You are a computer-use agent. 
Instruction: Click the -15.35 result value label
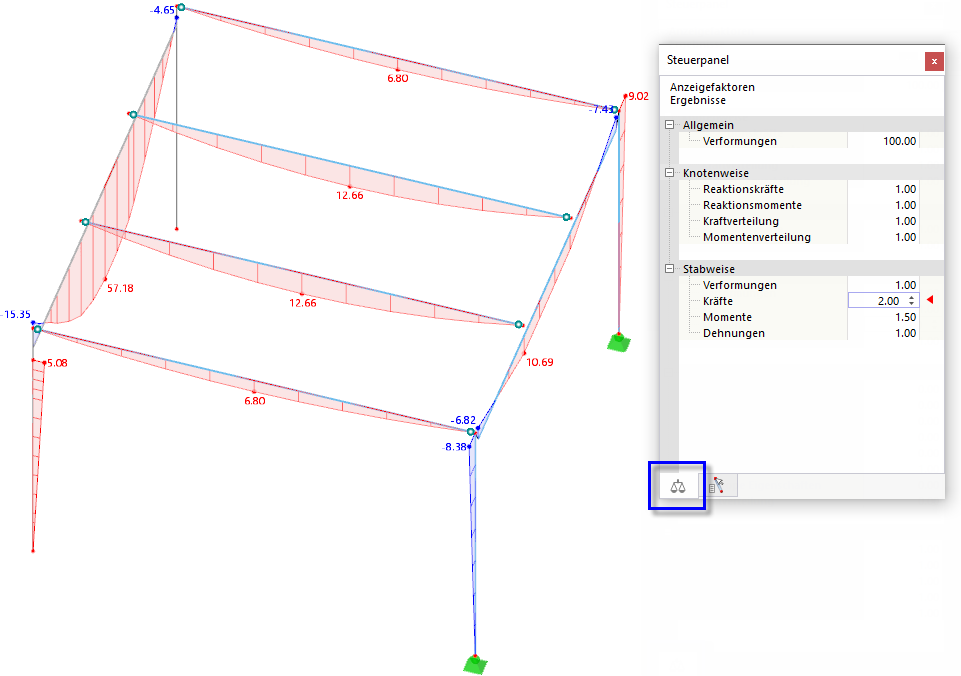[x=15, y=314]
